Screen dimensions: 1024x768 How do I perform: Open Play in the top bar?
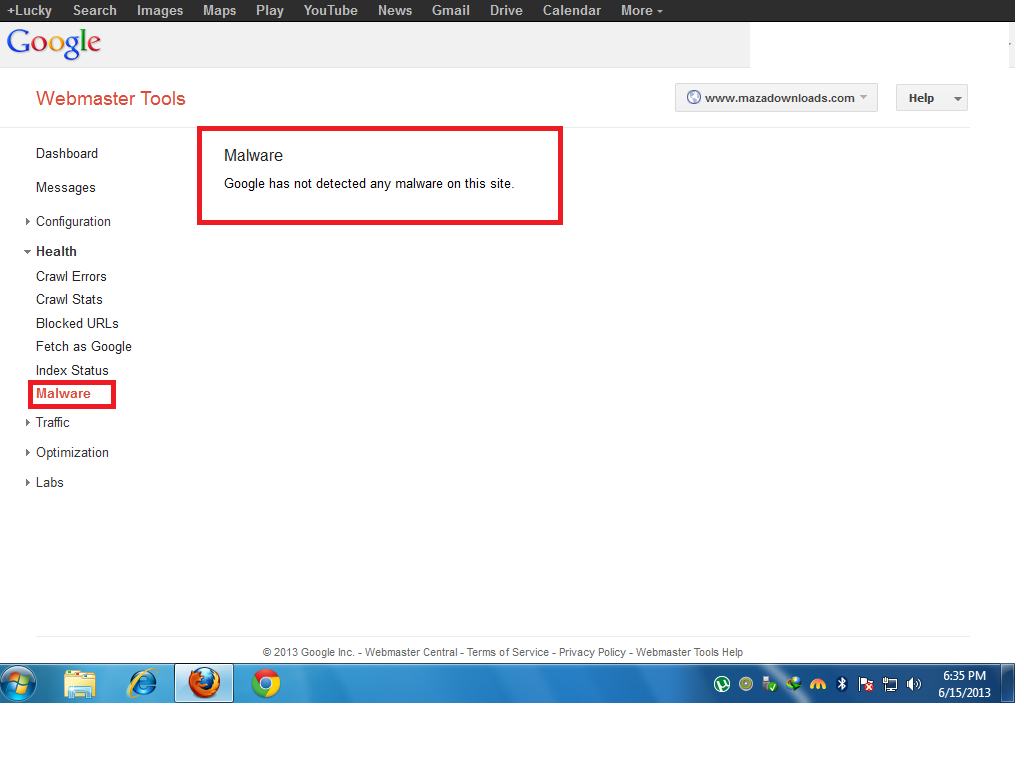[270, 10]
